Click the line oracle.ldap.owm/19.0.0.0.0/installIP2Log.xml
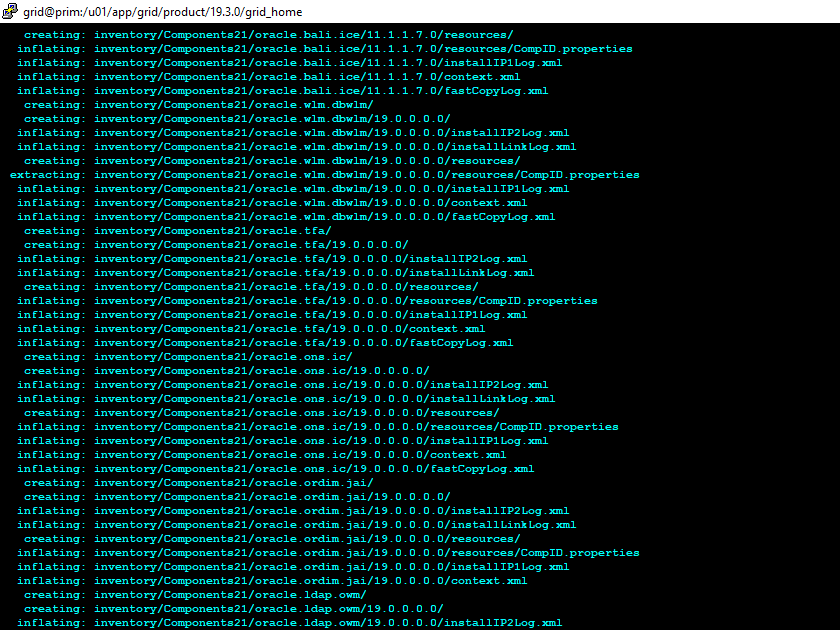The height and width of the screenshot is (630, 840). click(289, 622)
